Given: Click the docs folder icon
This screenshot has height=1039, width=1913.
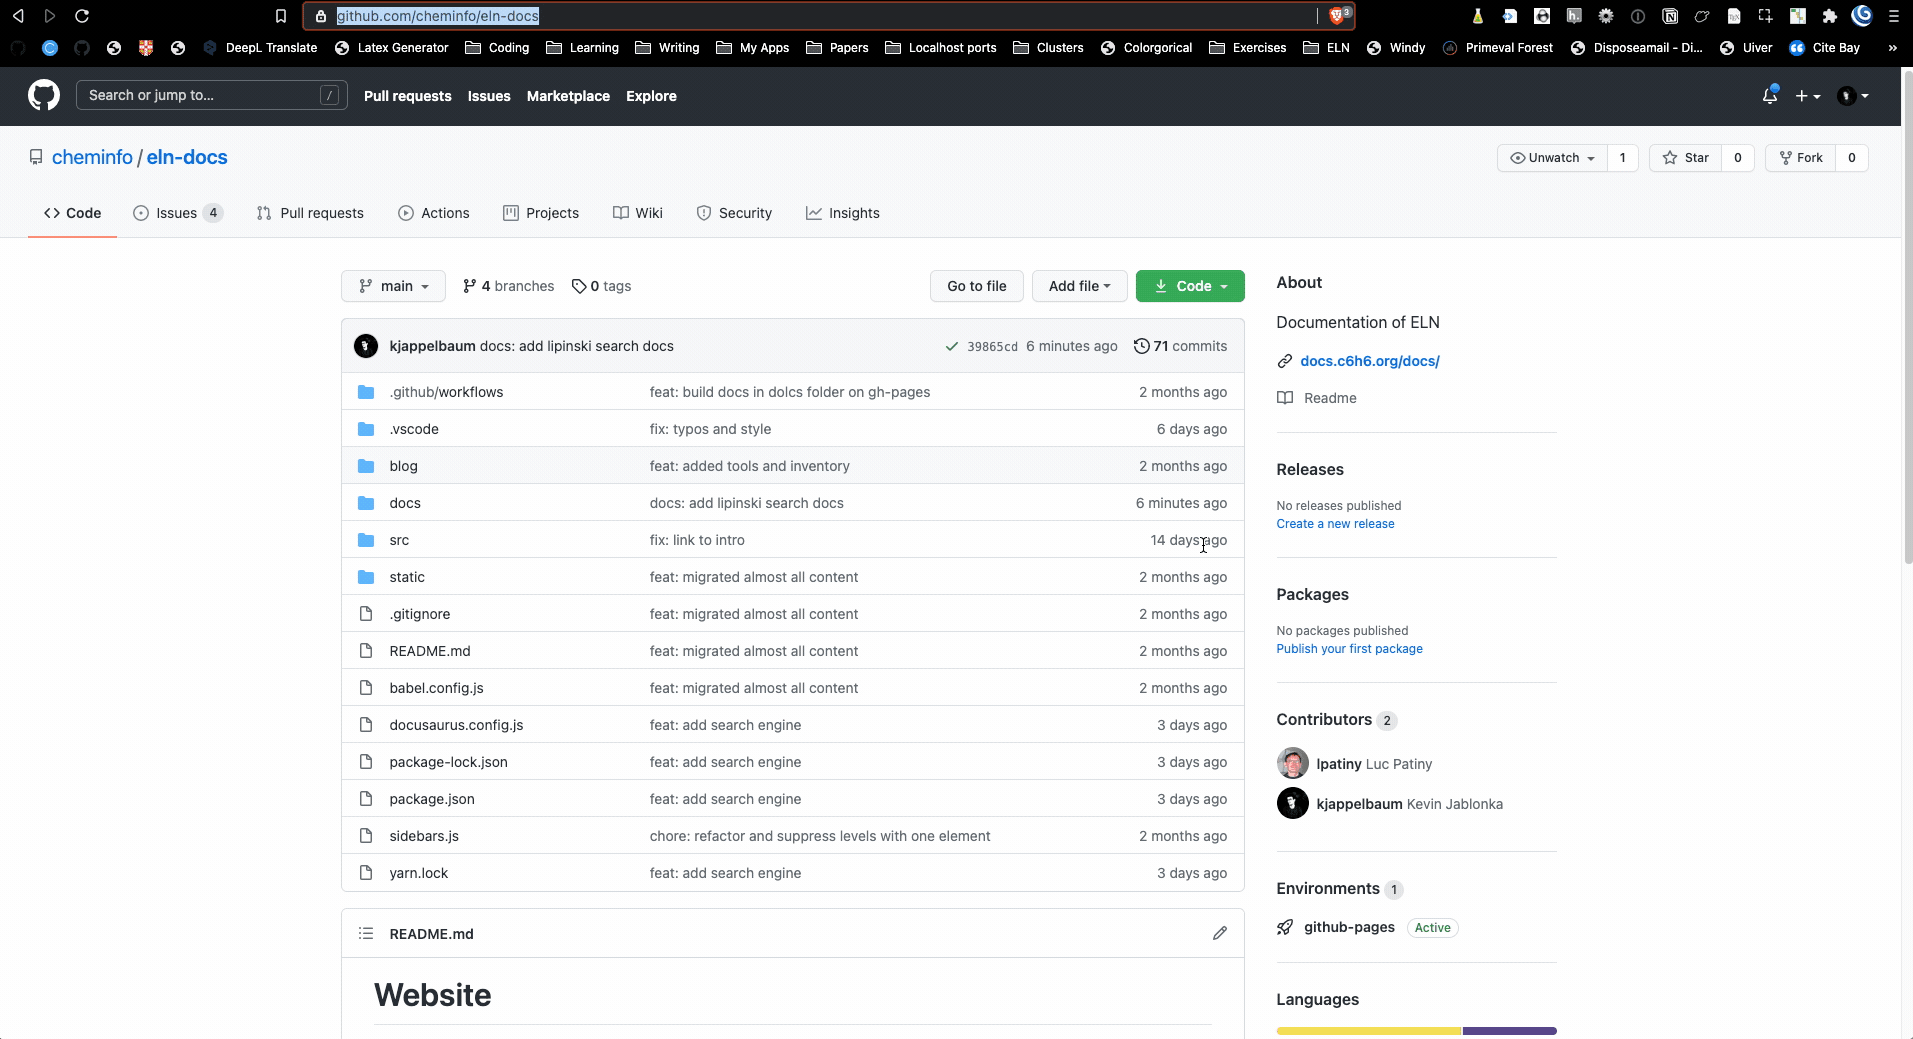Looking at the screenshot, I should (366, 503).
